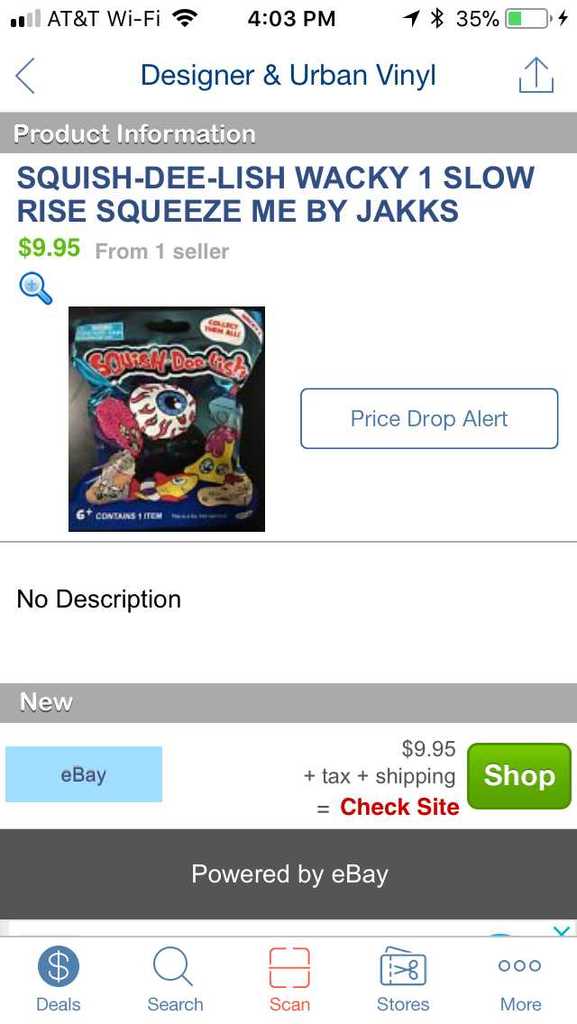Open the Stores coupon icon tab

(403, 980)
